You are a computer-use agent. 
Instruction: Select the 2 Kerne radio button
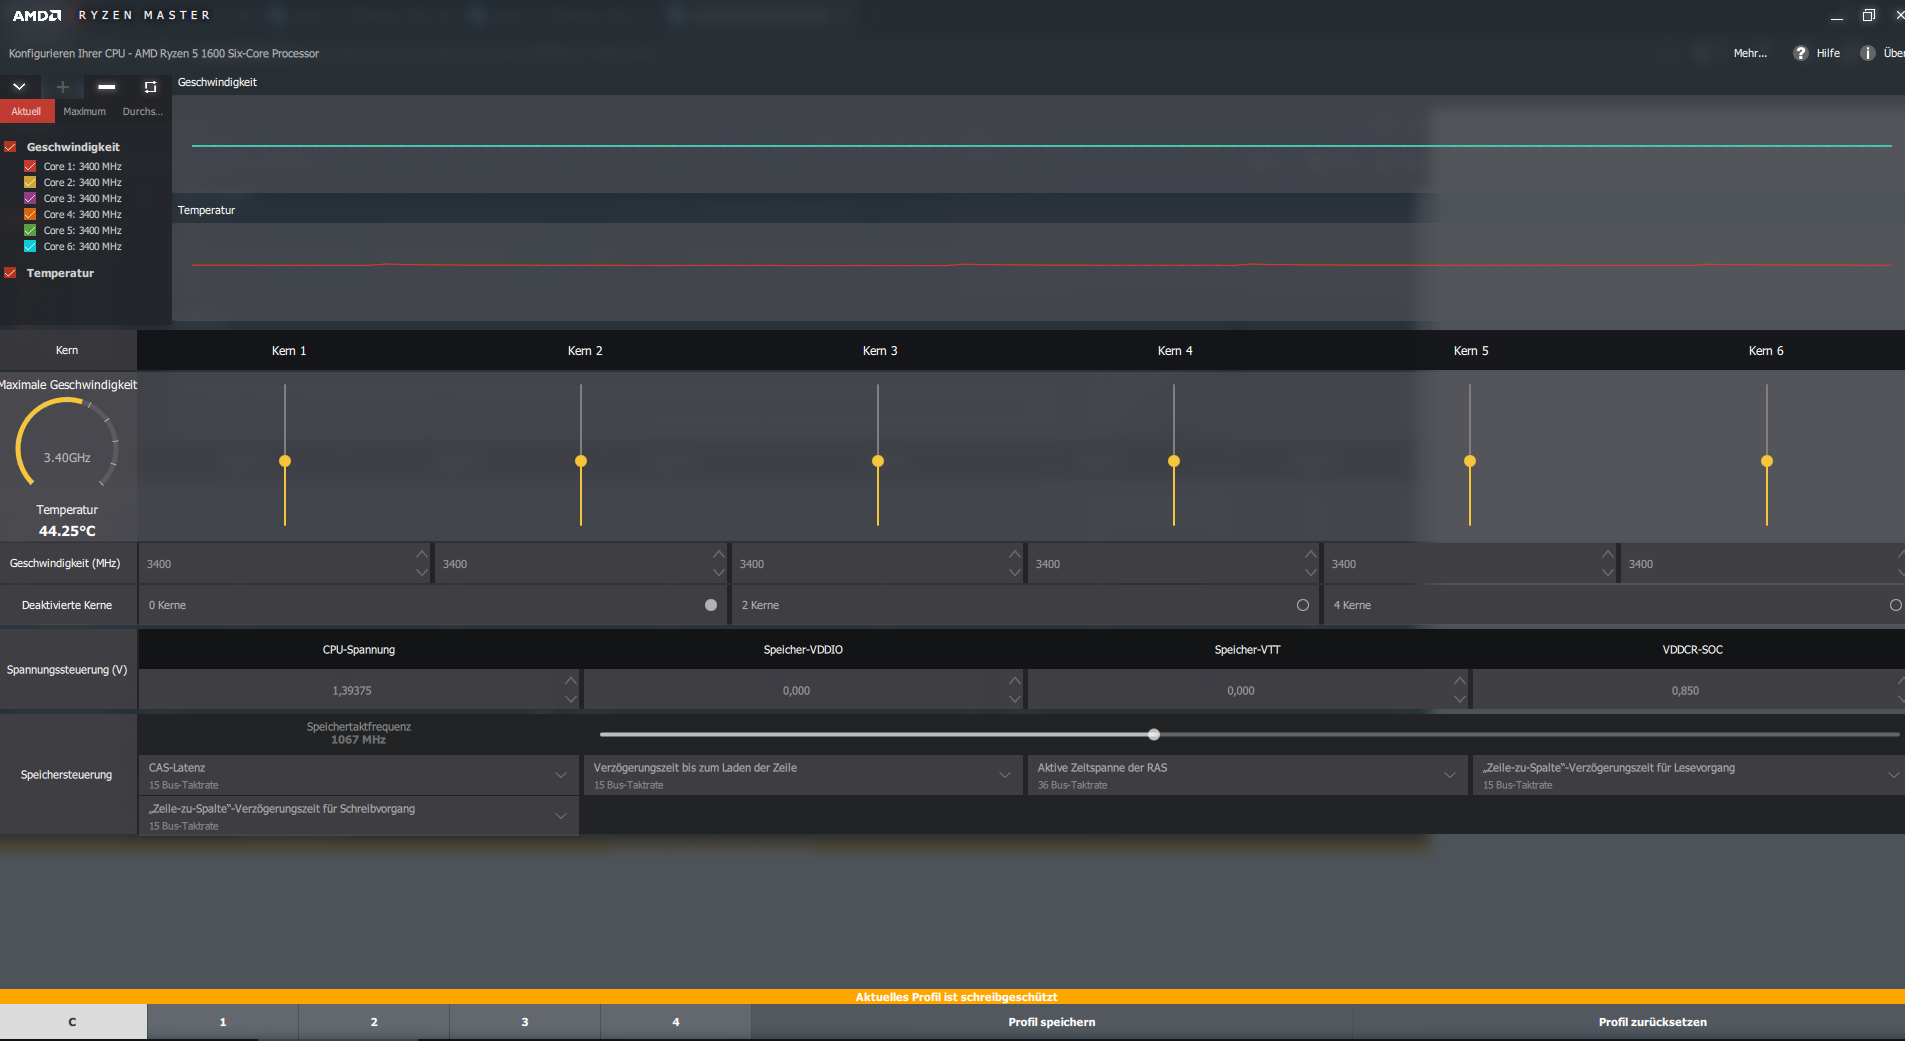[1303, 605]
